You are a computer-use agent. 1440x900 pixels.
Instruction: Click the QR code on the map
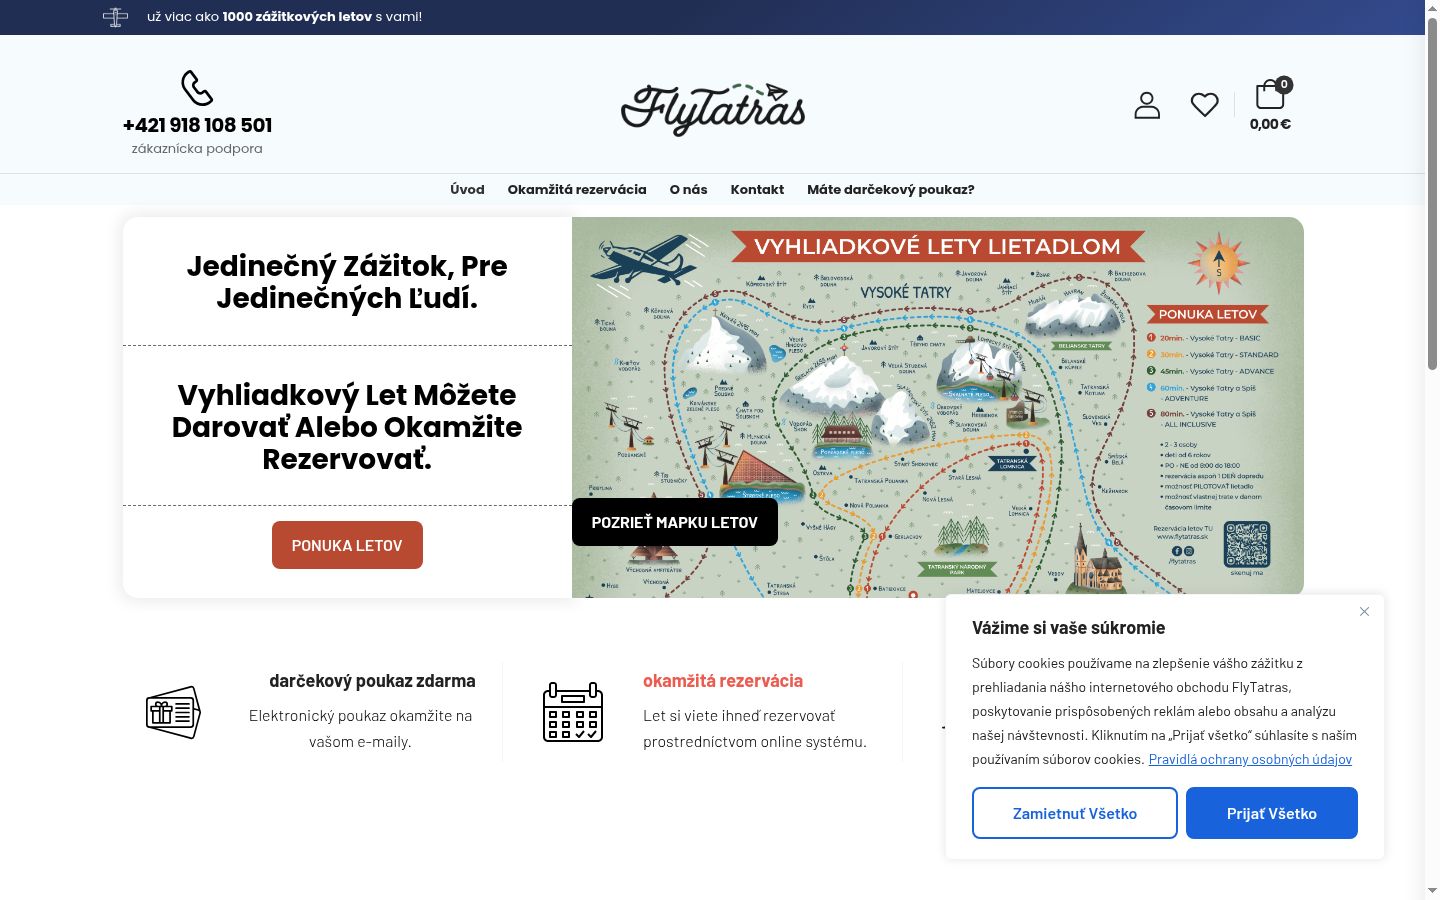click(x=1247, y=544)
